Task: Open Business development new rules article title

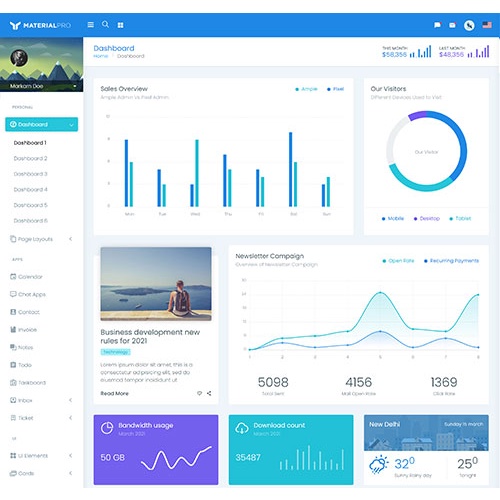Action: tap(150, 336)
